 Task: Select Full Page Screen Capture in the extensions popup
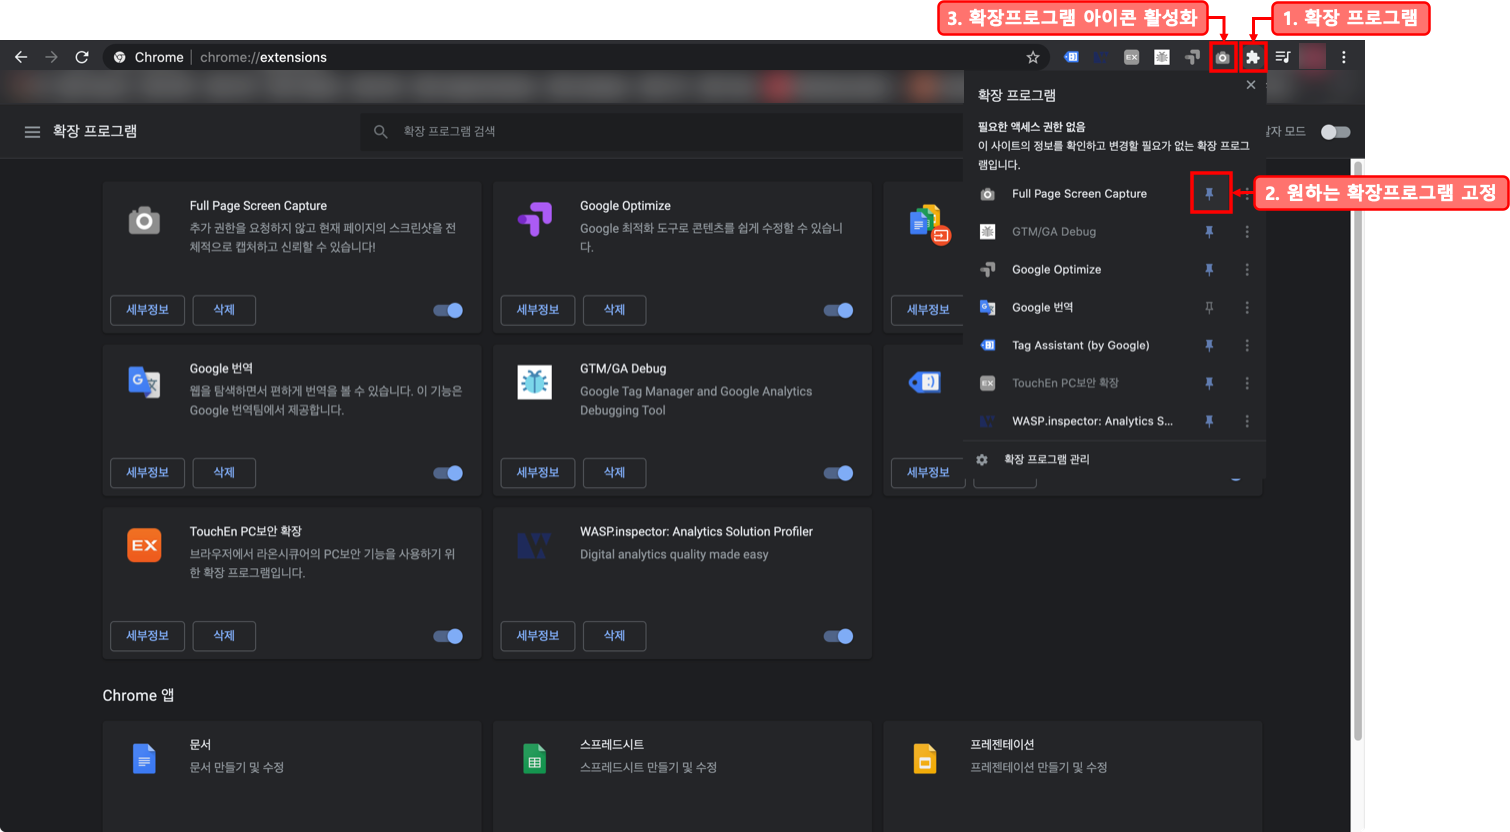[1080, 194]
